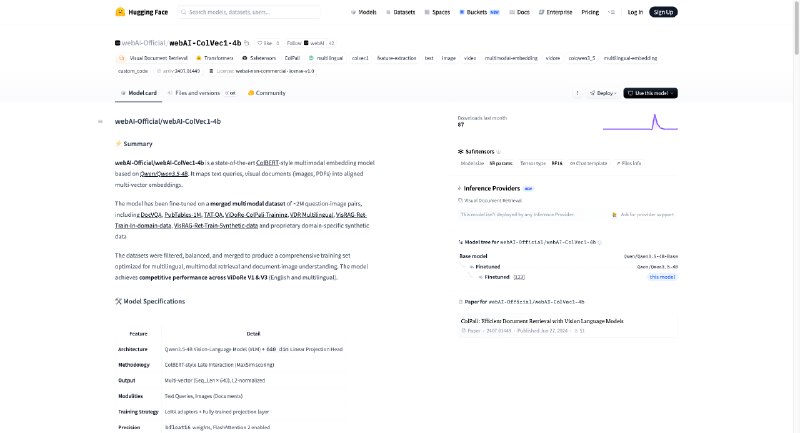Open the three-dot more options menu
Image resolution: width=800 pixels, height=433 pixels.
tap(578, 93)
